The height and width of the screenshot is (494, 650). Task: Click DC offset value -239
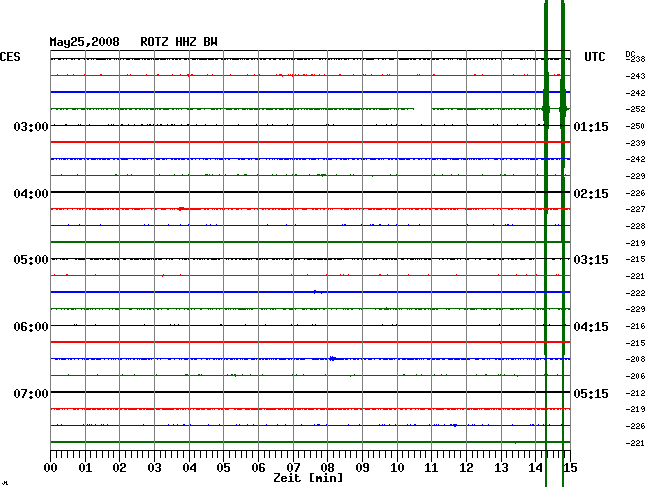pyautogui.click(x=635, y=143)
